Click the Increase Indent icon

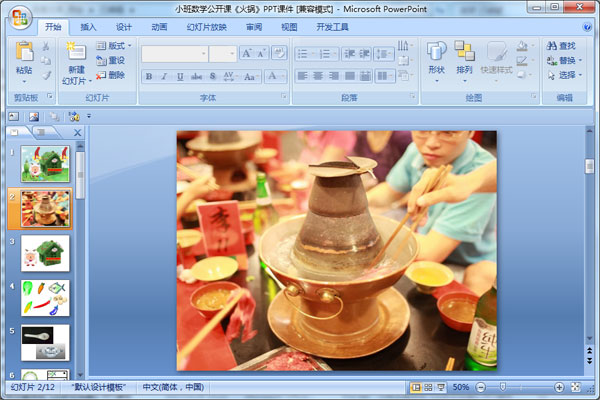pyautogui.click(x=364, y=54)
